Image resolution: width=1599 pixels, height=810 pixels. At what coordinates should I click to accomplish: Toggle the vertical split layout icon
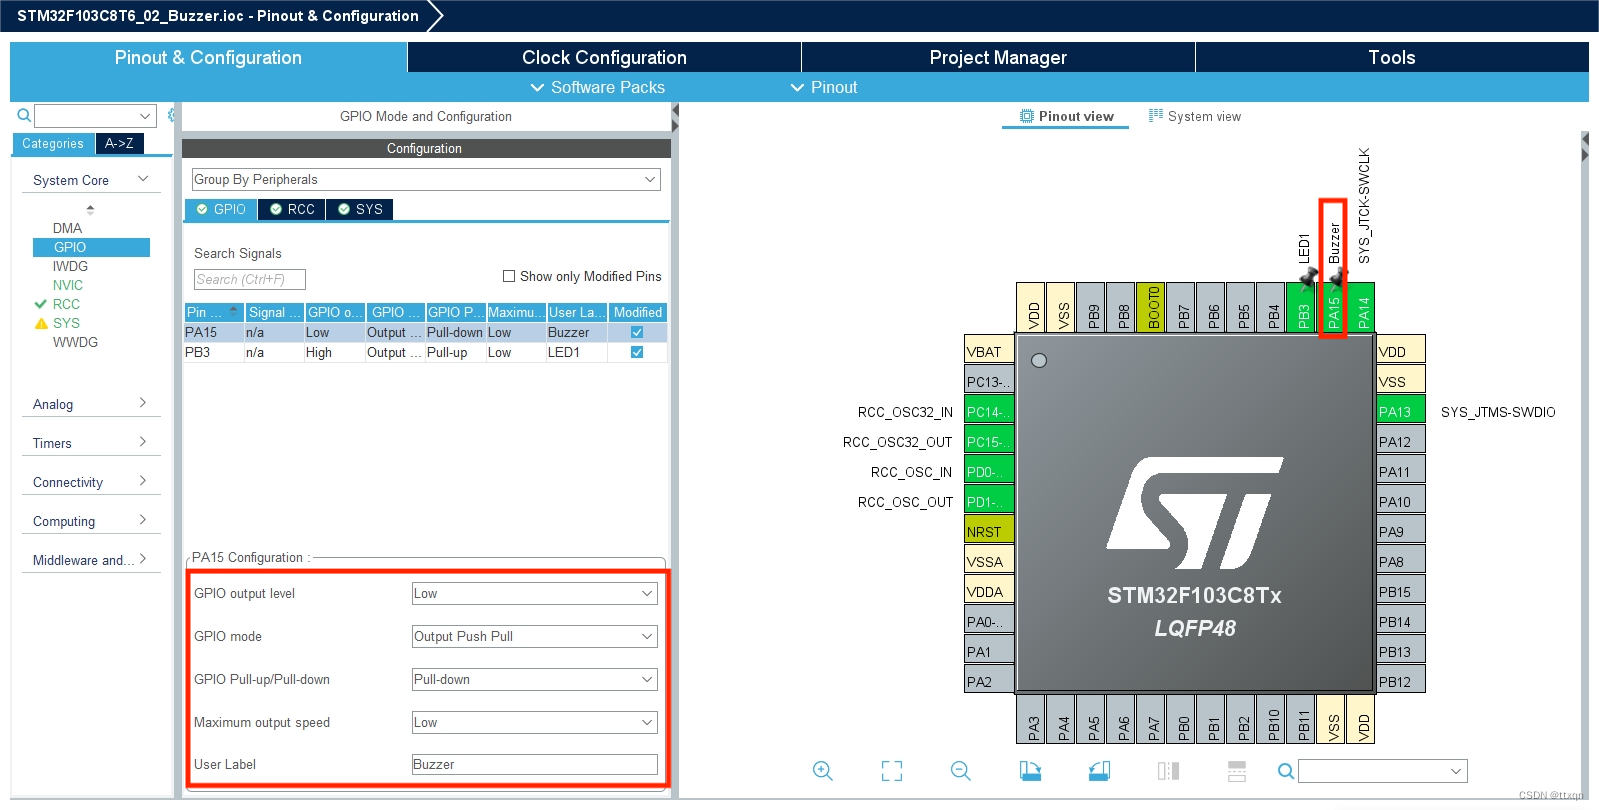pos(1168,771)
